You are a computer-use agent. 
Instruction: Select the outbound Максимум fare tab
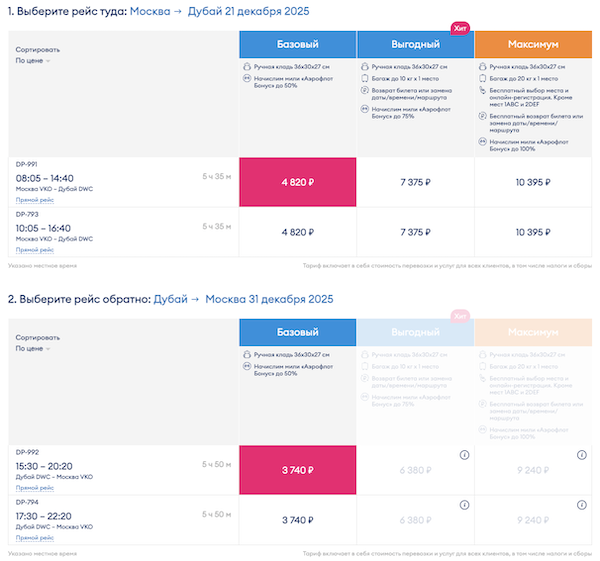click(531, 44)
